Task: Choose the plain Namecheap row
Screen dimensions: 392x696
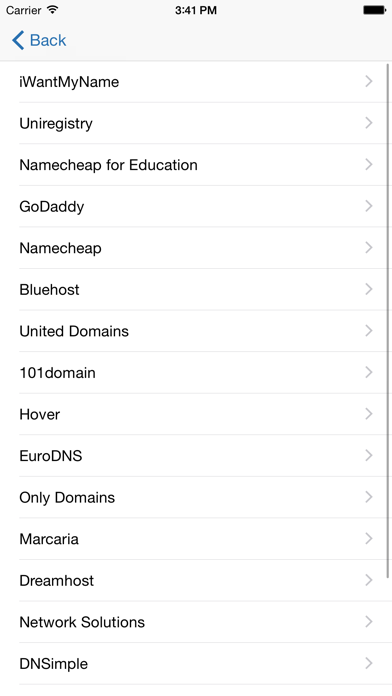Action: (x=196, y=248)
